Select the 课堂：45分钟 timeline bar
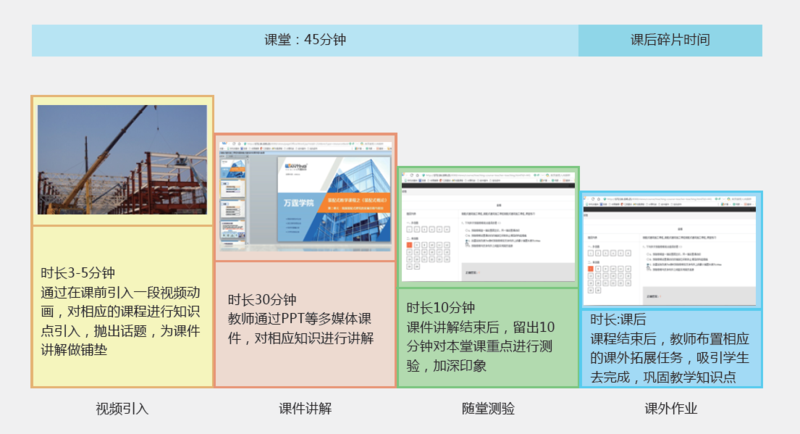Screen dimensions: 800x434 [305, 40]
